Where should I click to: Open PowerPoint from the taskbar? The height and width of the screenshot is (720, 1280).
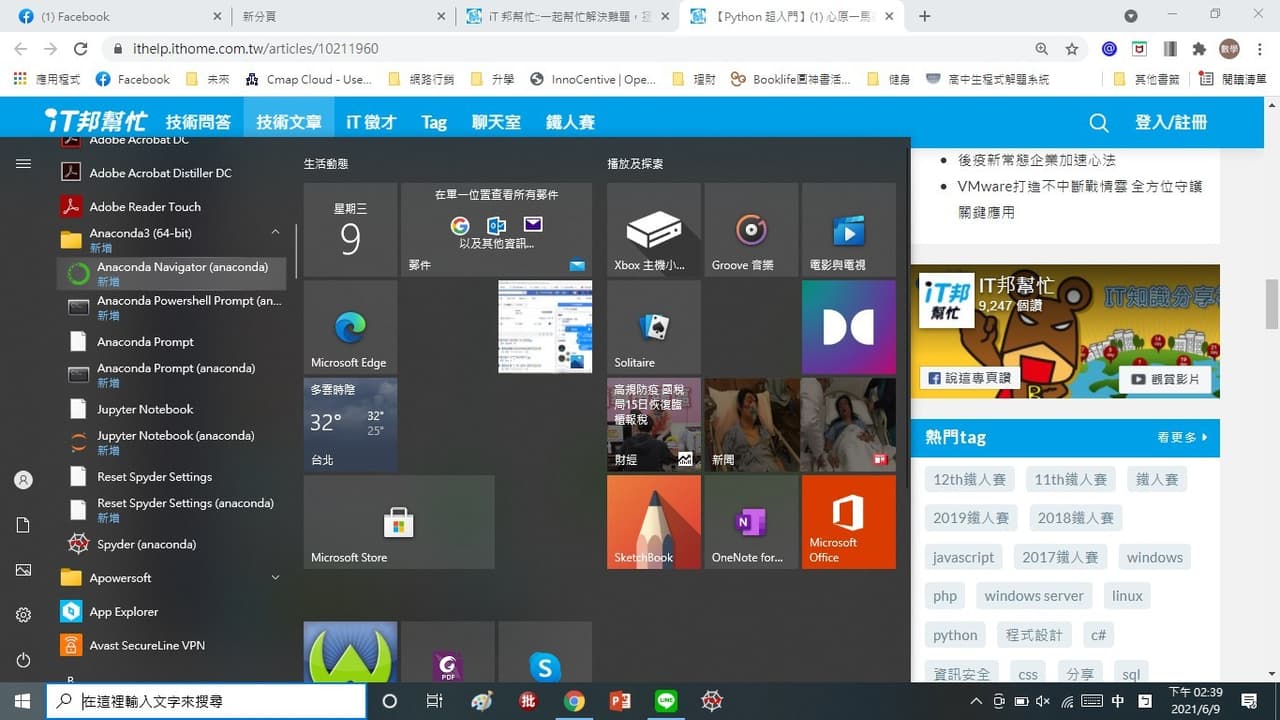620,701
